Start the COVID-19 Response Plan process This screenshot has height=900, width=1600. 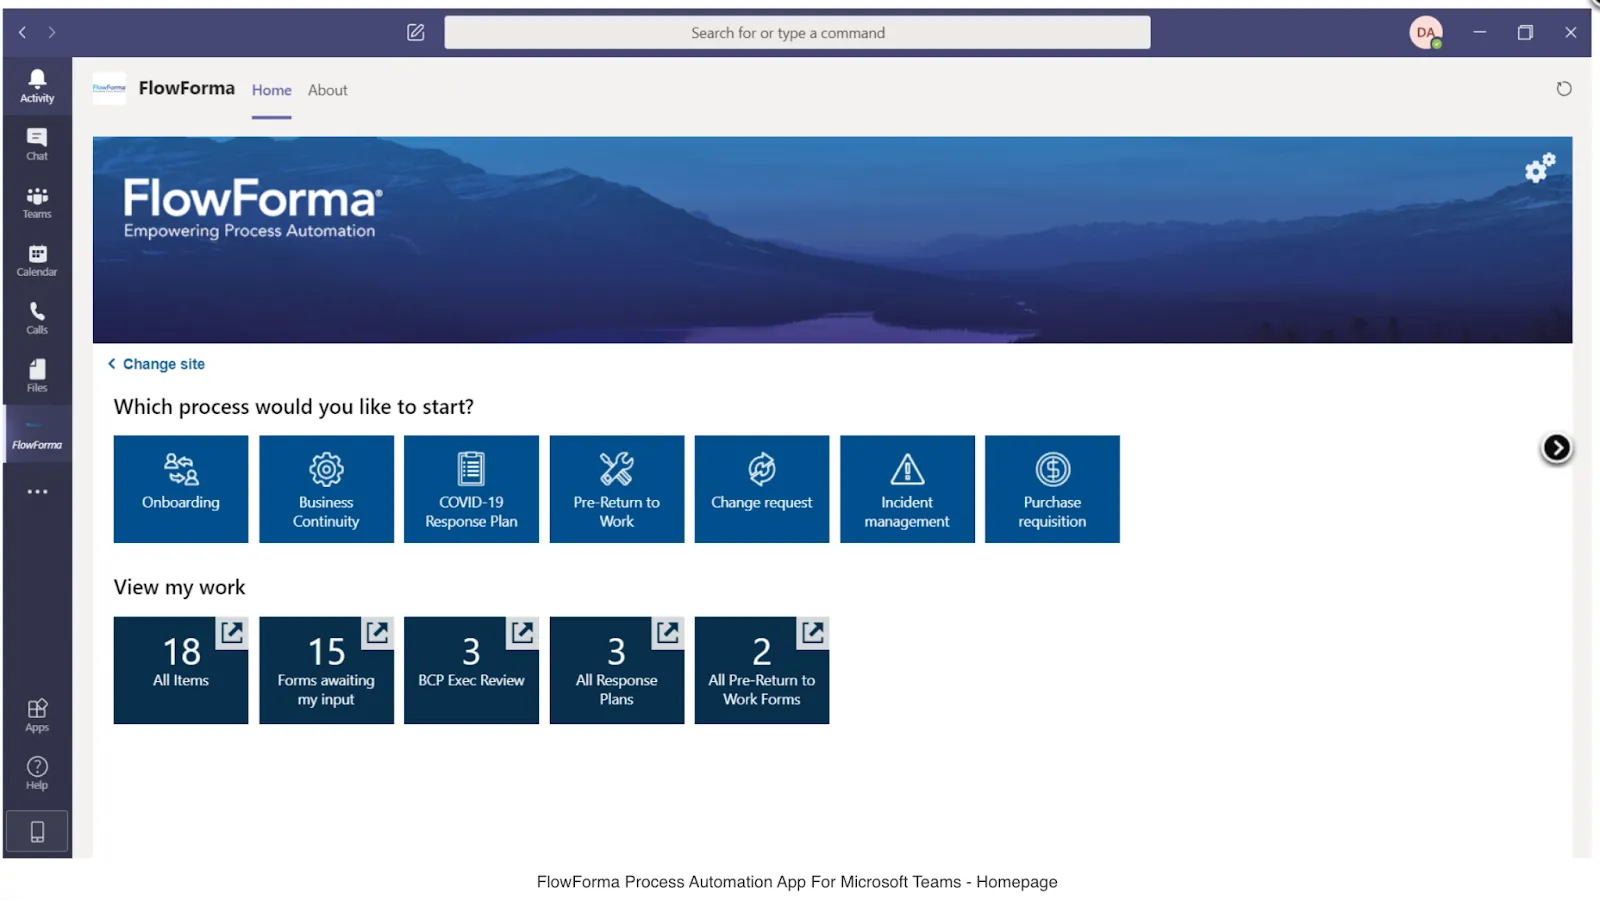pos(471,489)
